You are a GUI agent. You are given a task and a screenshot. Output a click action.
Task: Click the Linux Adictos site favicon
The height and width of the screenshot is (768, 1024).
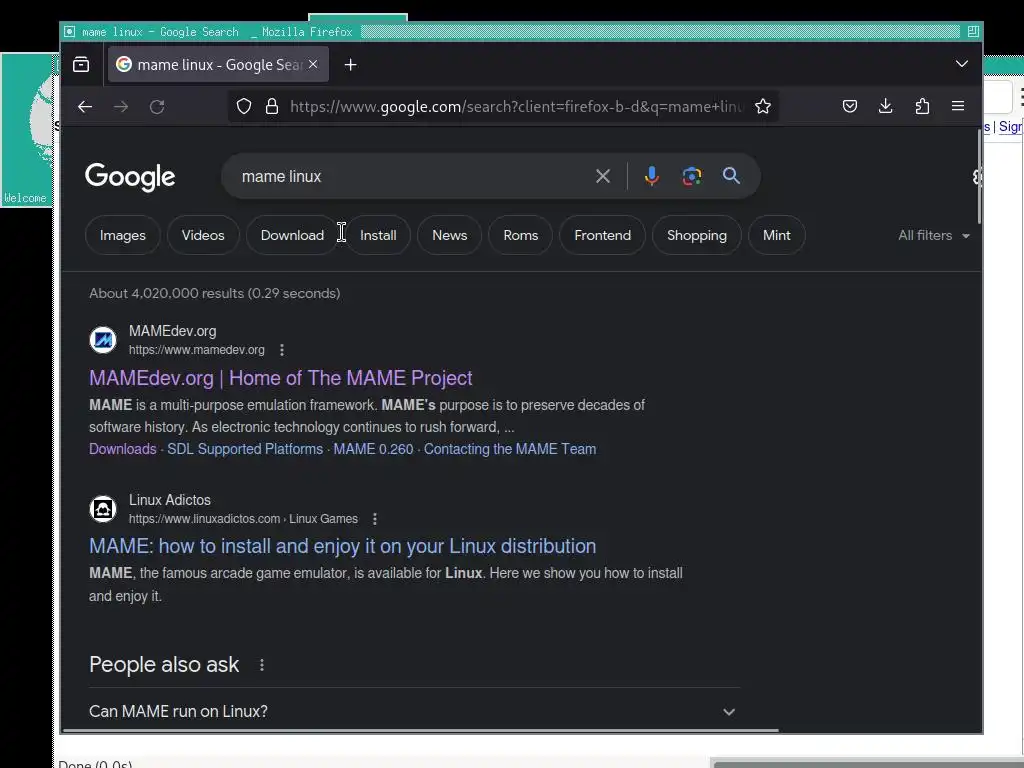[x=103, y=509]
